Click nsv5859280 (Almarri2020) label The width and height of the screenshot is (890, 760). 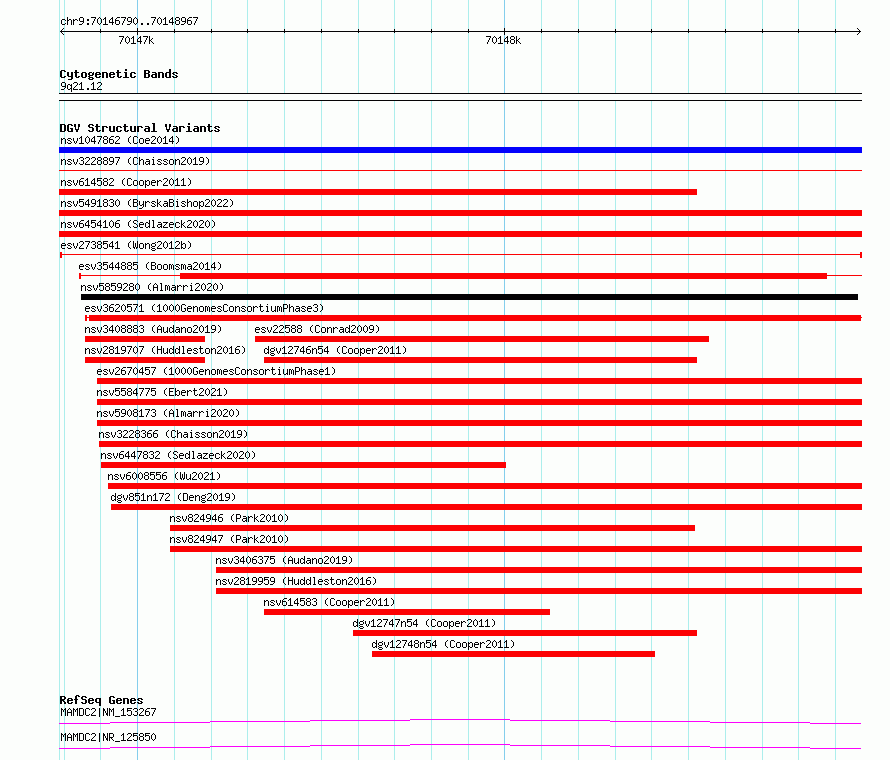click(x=152, y=287)
